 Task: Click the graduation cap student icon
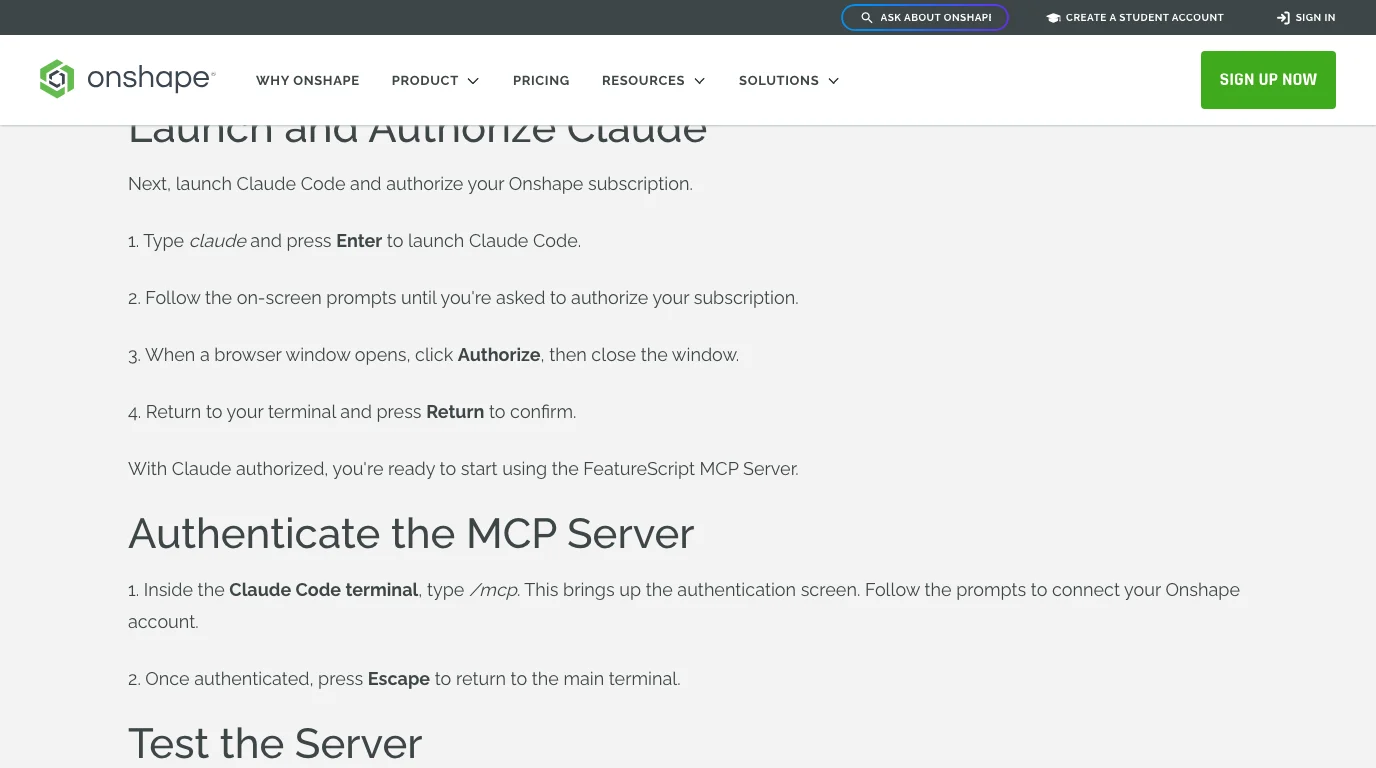1053,18
